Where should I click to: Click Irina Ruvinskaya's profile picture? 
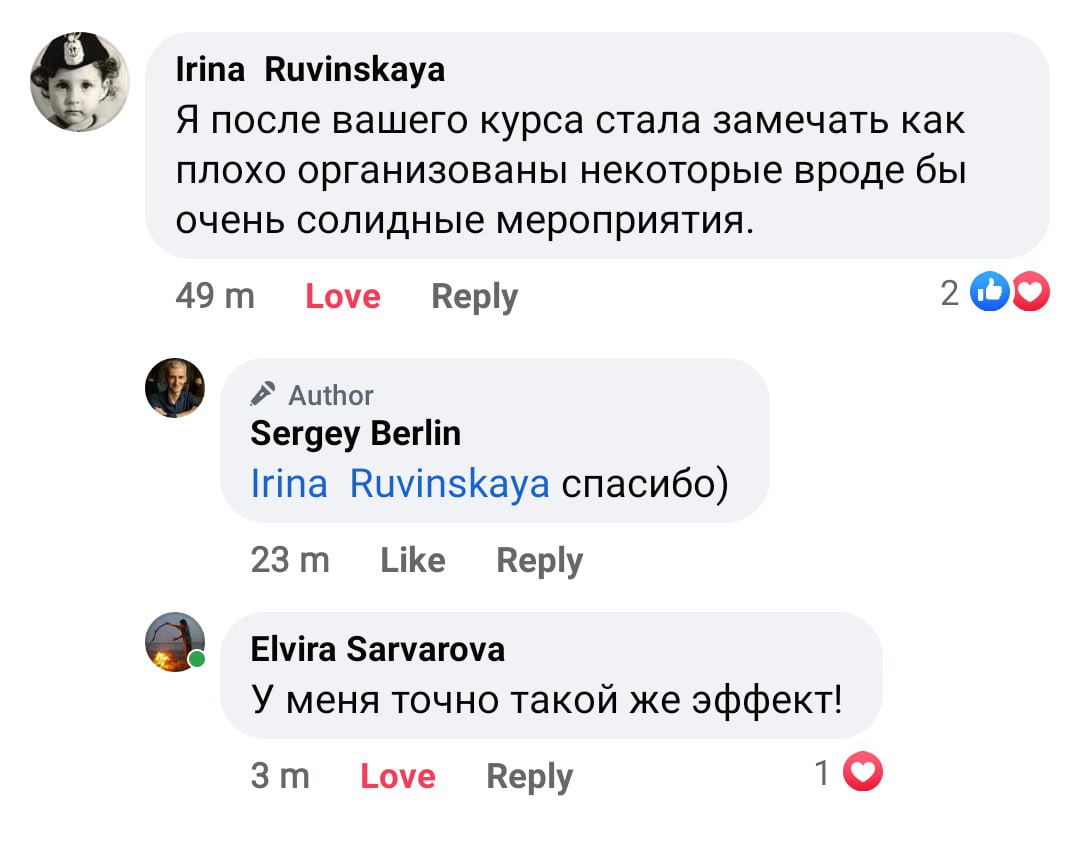click(80, 82)
